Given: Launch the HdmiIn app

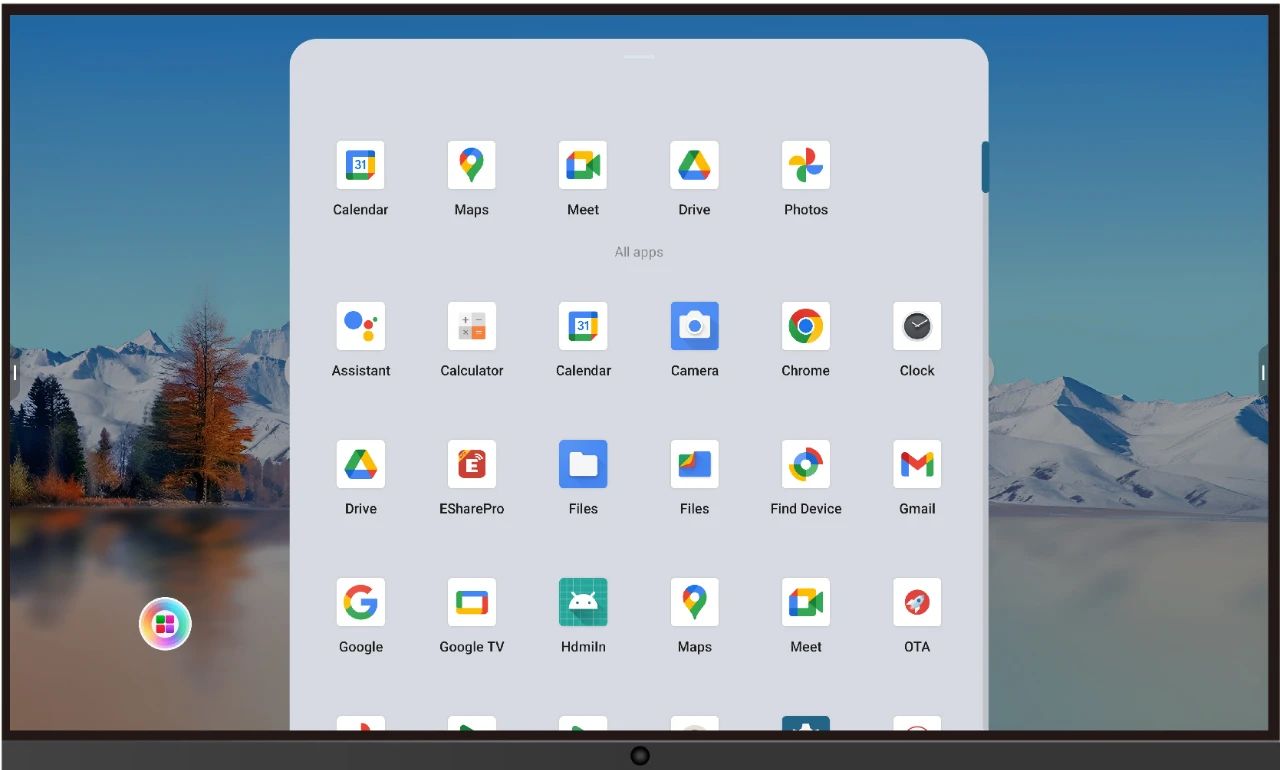Looking at the screenshot, I should [x=583, y=602].
